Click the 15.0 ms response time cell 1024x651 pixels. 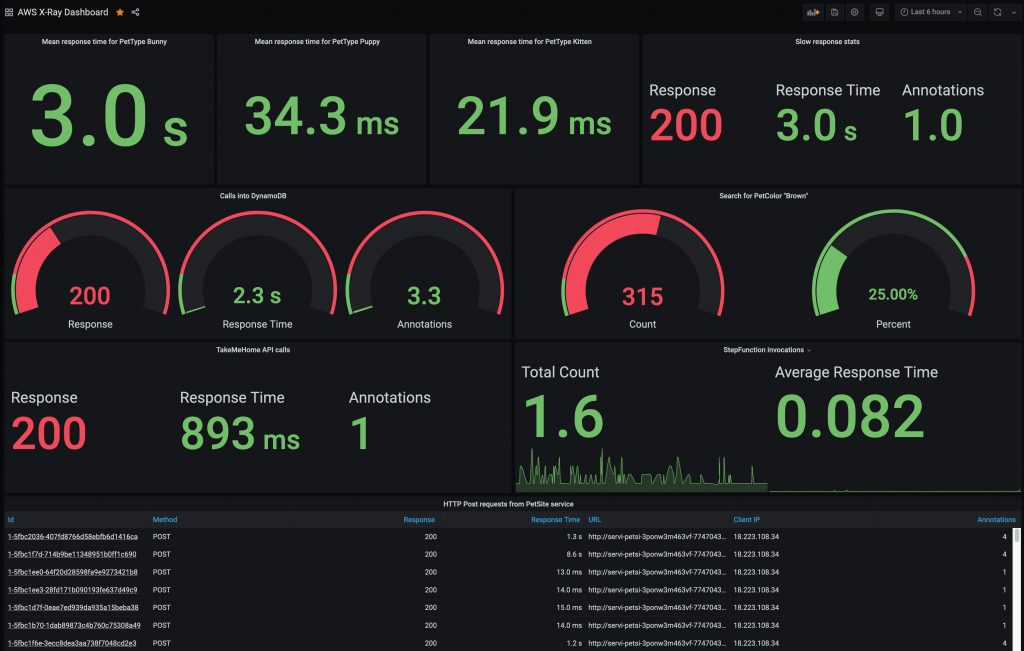[569, 607]
